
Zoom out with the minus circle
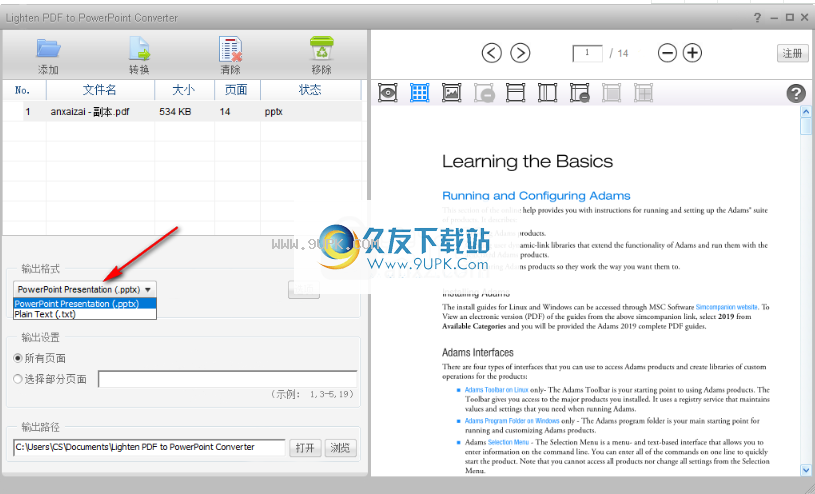click(x=667, y=53)
